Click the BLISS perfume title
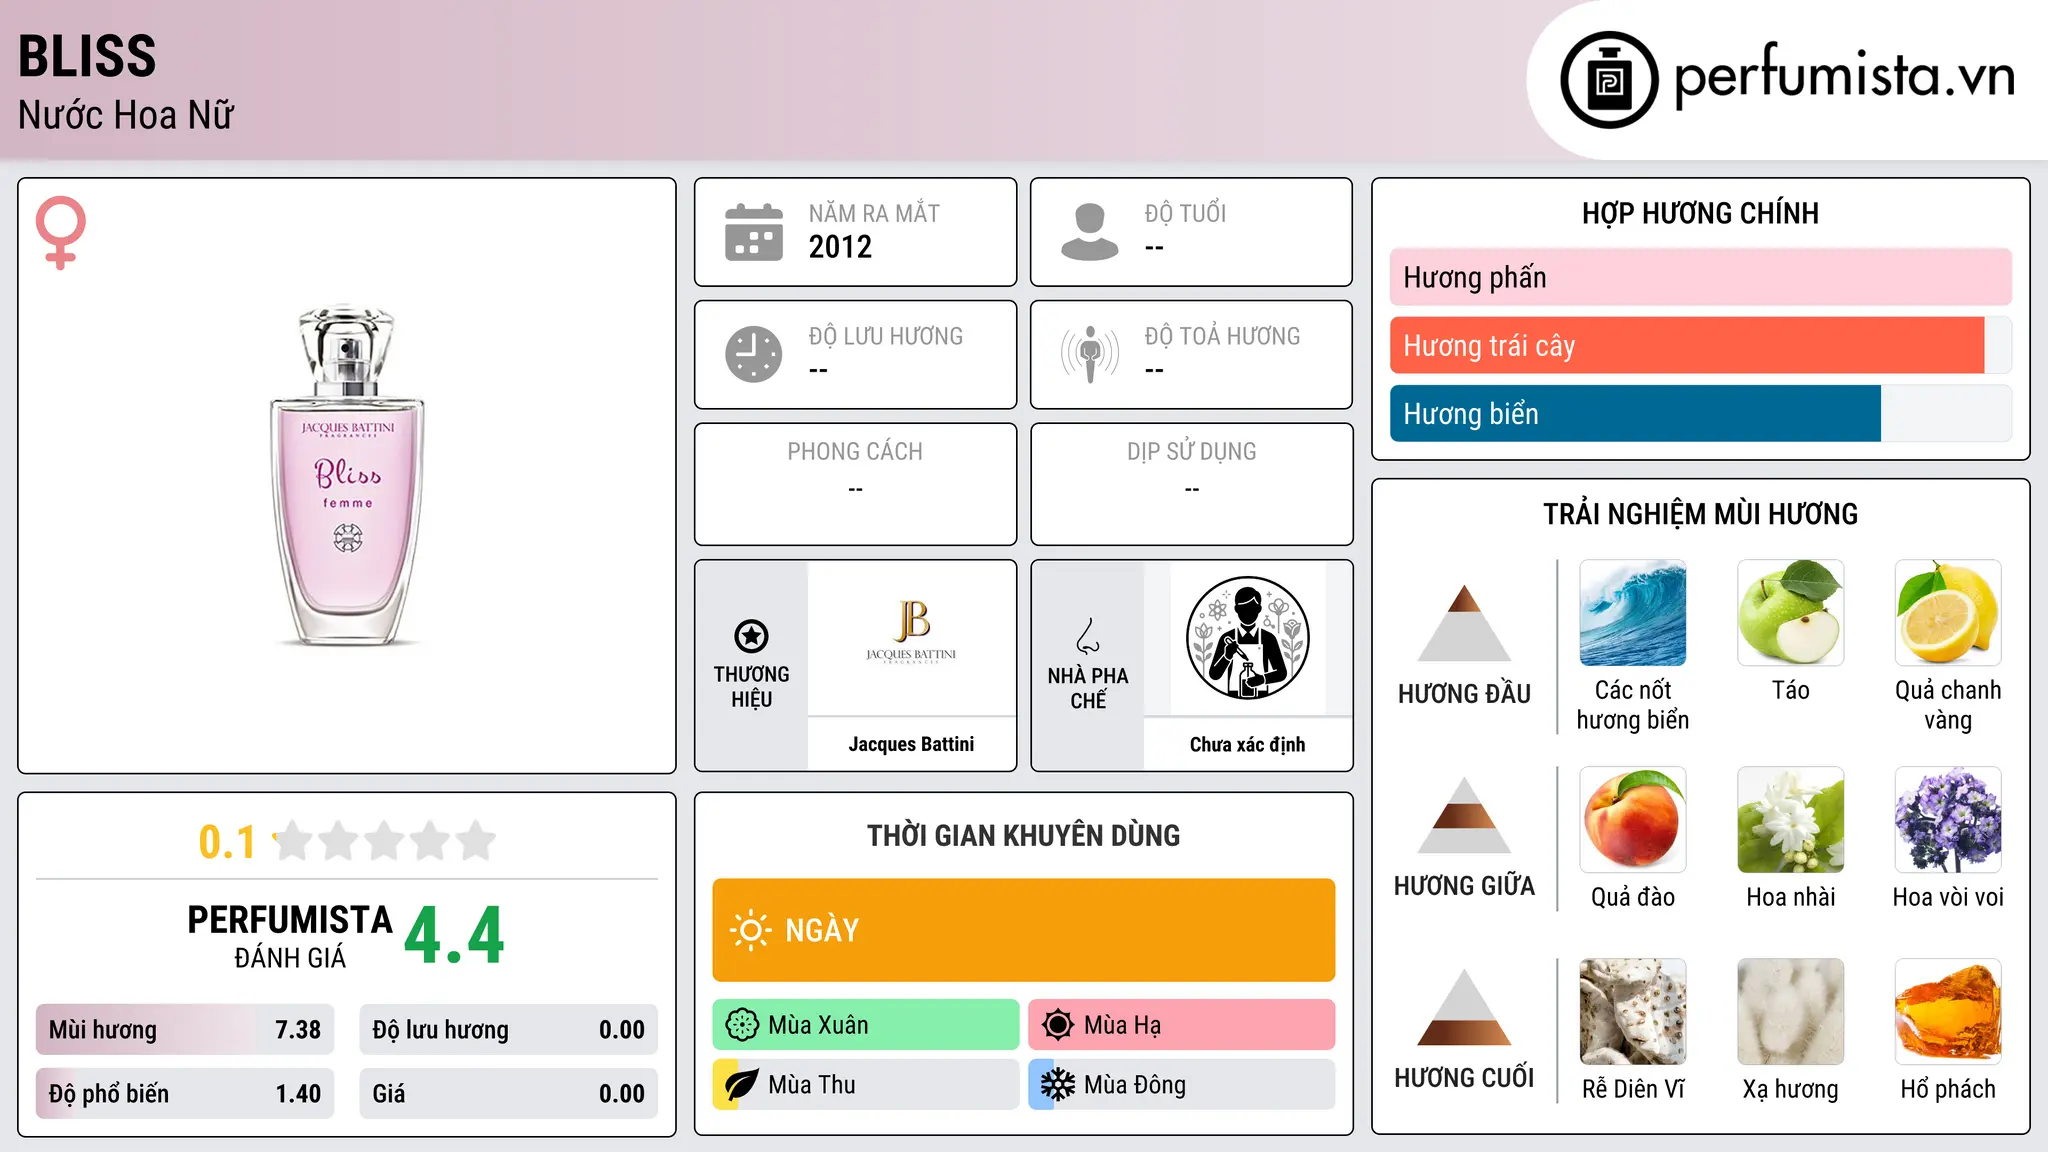Image resolution: width=2048 pixels, height=1152 pixels. 87,56
